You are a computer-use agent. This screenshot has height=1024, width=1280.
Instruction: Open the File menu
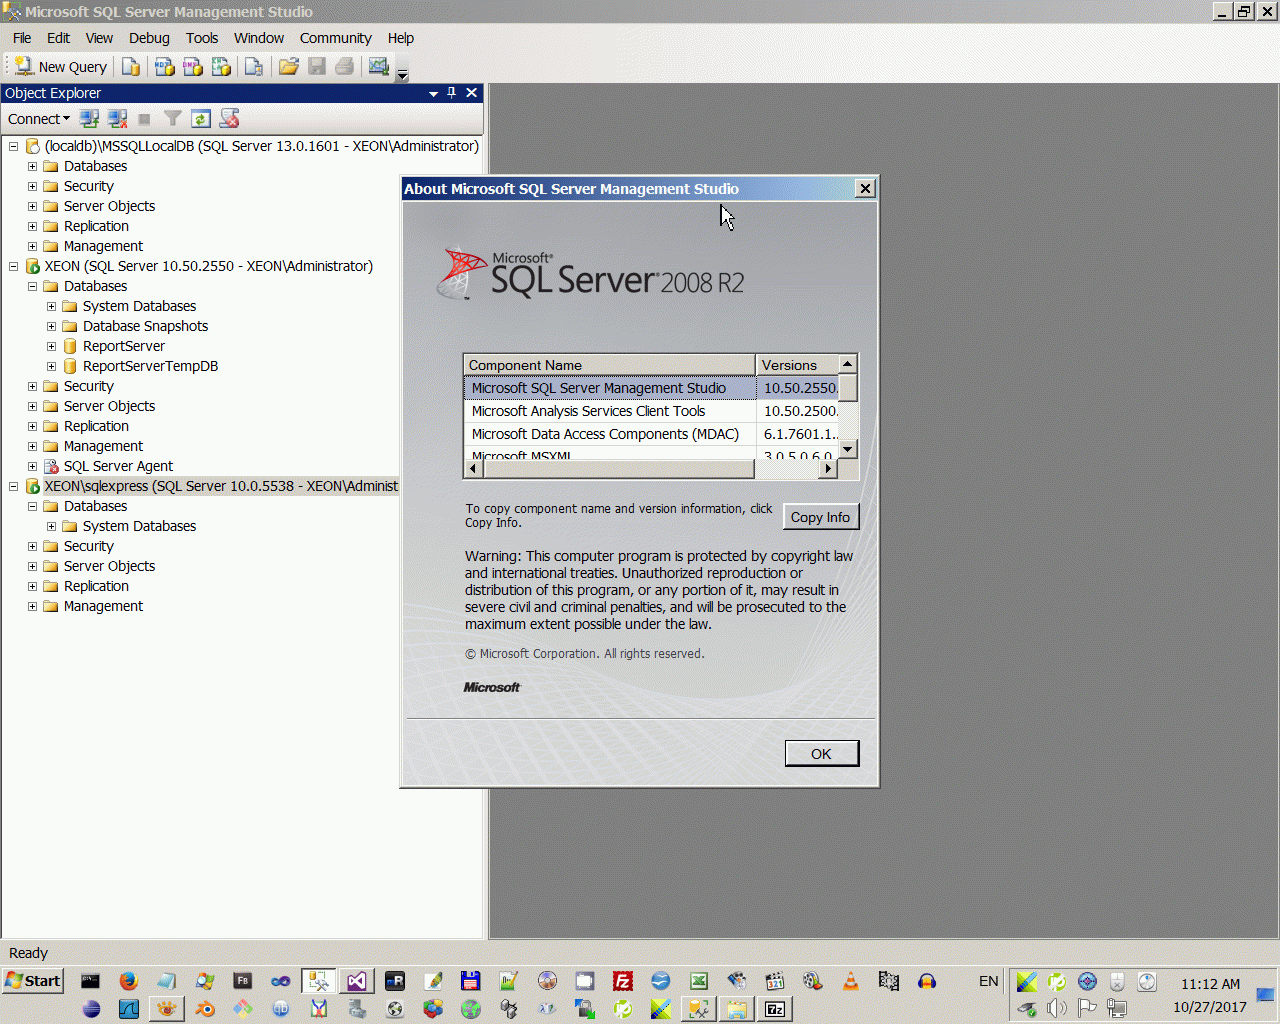[22, 38]
